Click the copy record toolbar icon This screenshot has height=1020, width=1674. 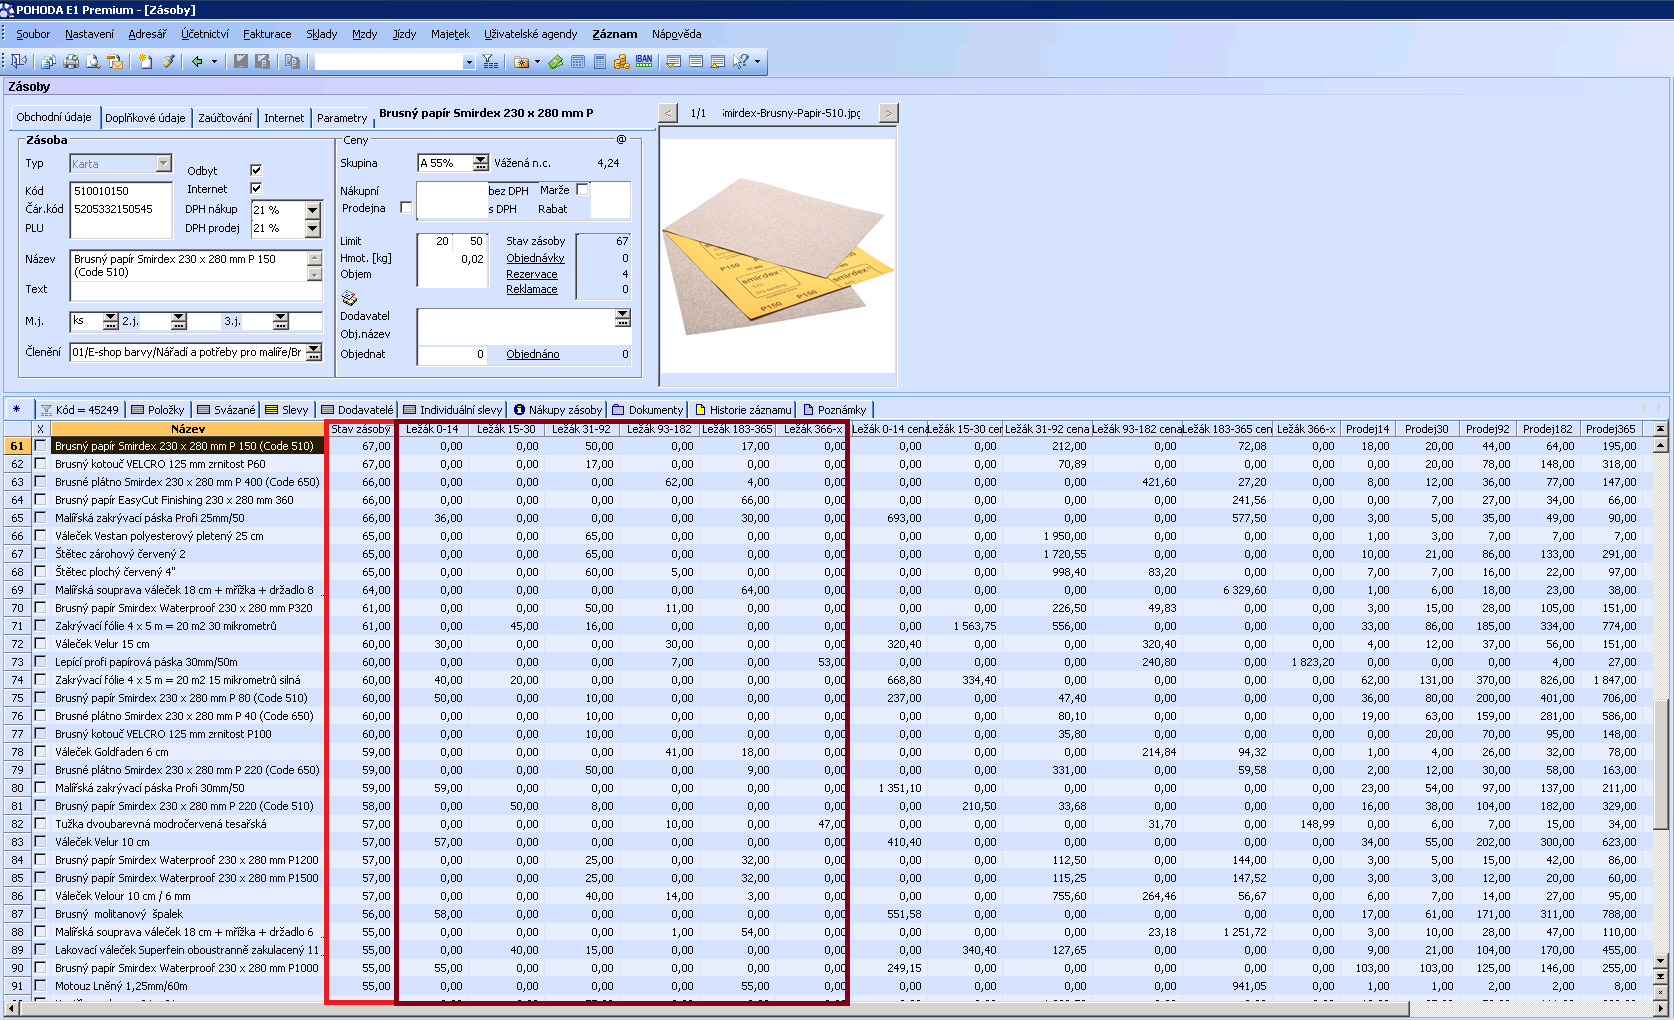coord(292,61)
